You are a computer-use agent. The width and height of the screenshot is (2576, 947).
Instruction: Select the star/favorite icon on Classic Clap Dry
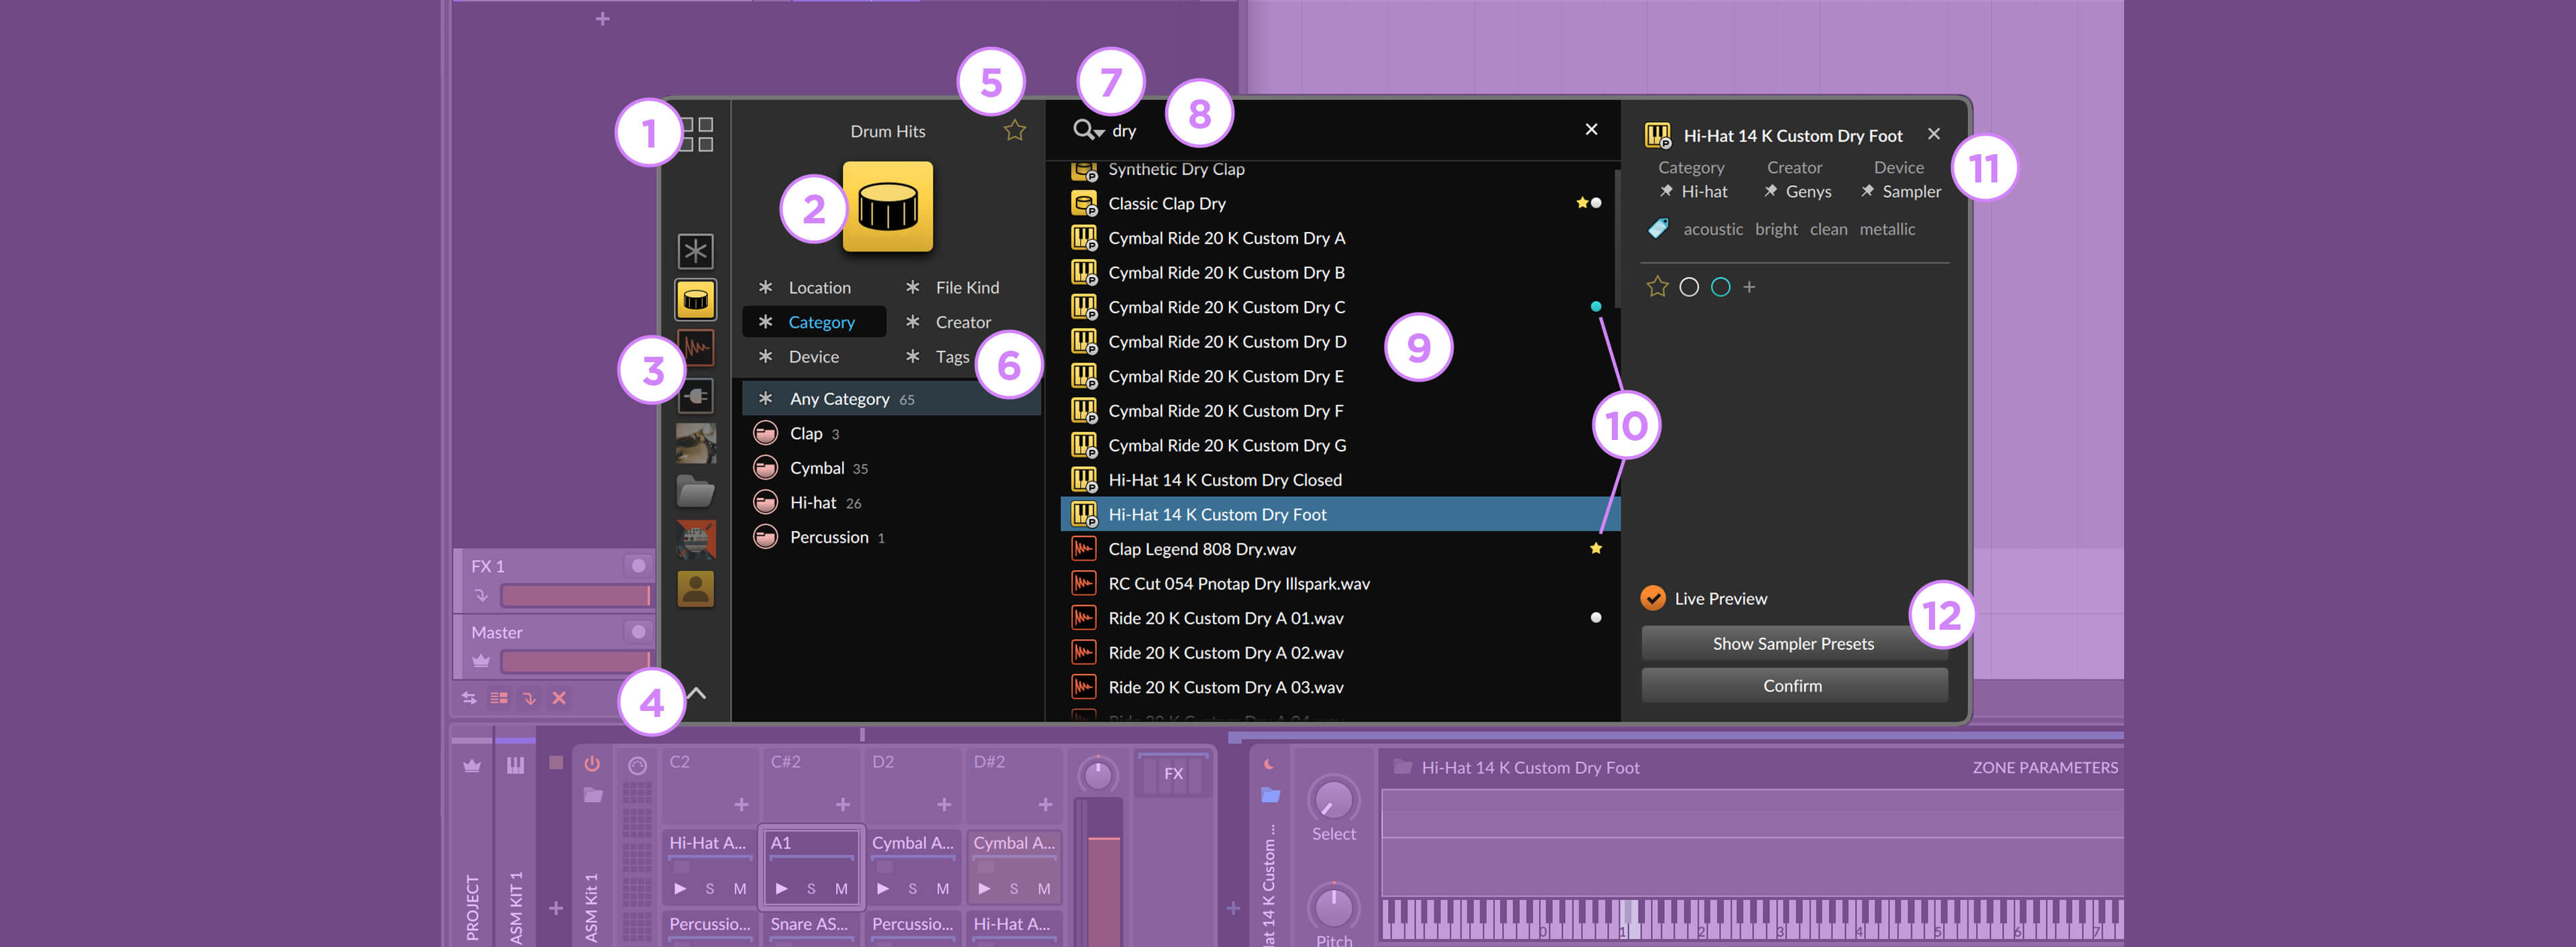point(1574,203)
